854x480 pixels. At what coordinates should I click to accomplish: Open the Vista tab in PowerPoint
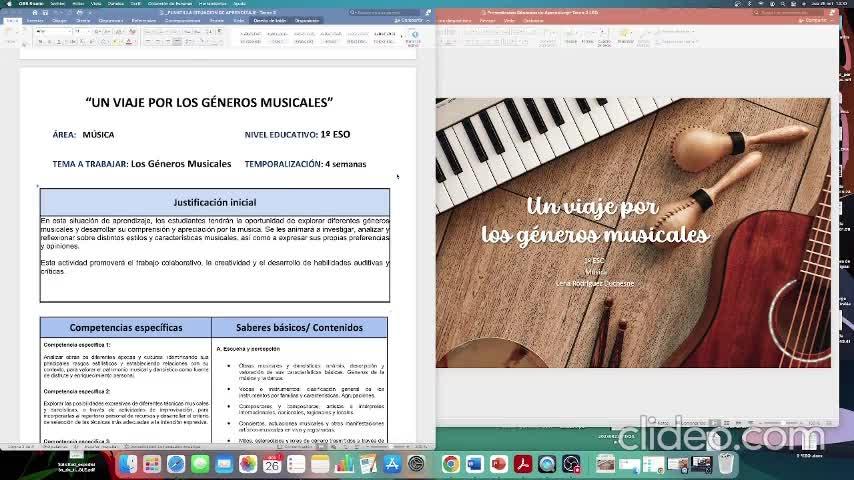(509, 21)
